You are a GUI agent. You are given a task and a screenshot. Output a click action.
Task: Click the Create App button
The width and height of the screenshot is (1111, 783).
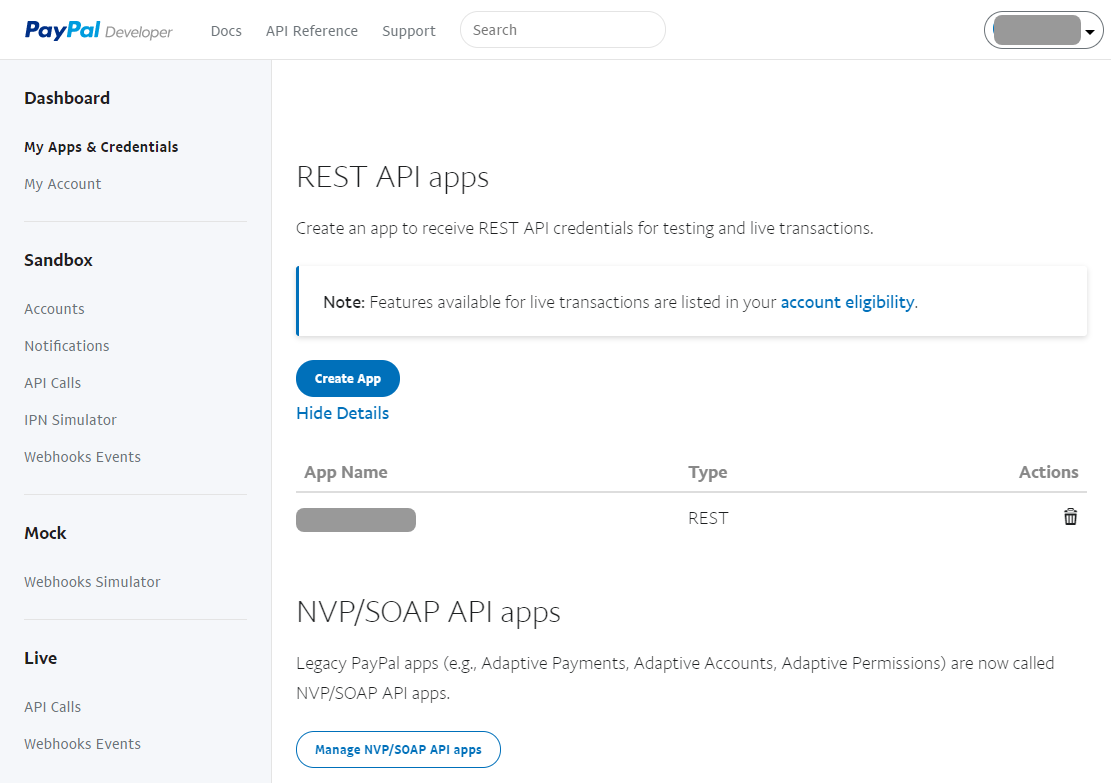coord(347,379)
